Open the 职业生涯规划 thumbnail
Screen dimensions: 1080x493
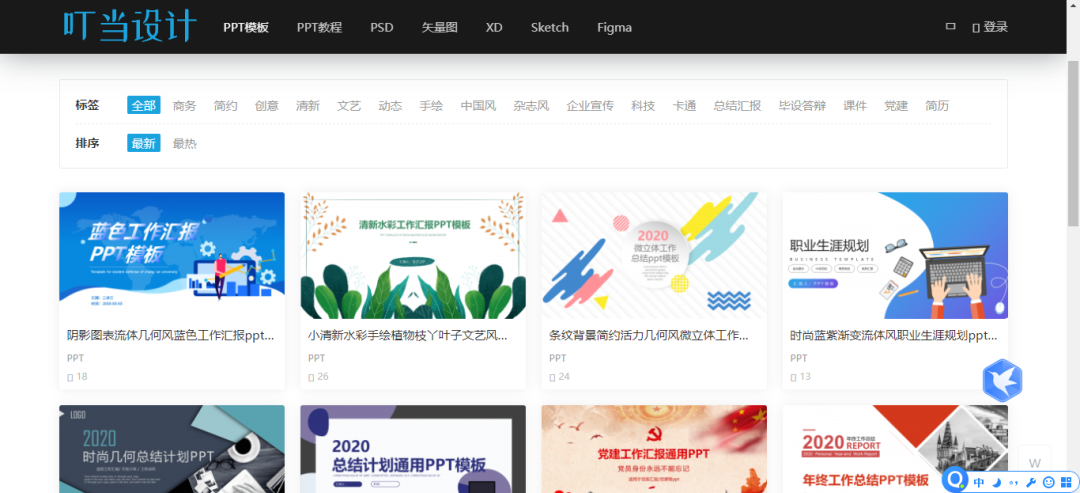[895, 255]
